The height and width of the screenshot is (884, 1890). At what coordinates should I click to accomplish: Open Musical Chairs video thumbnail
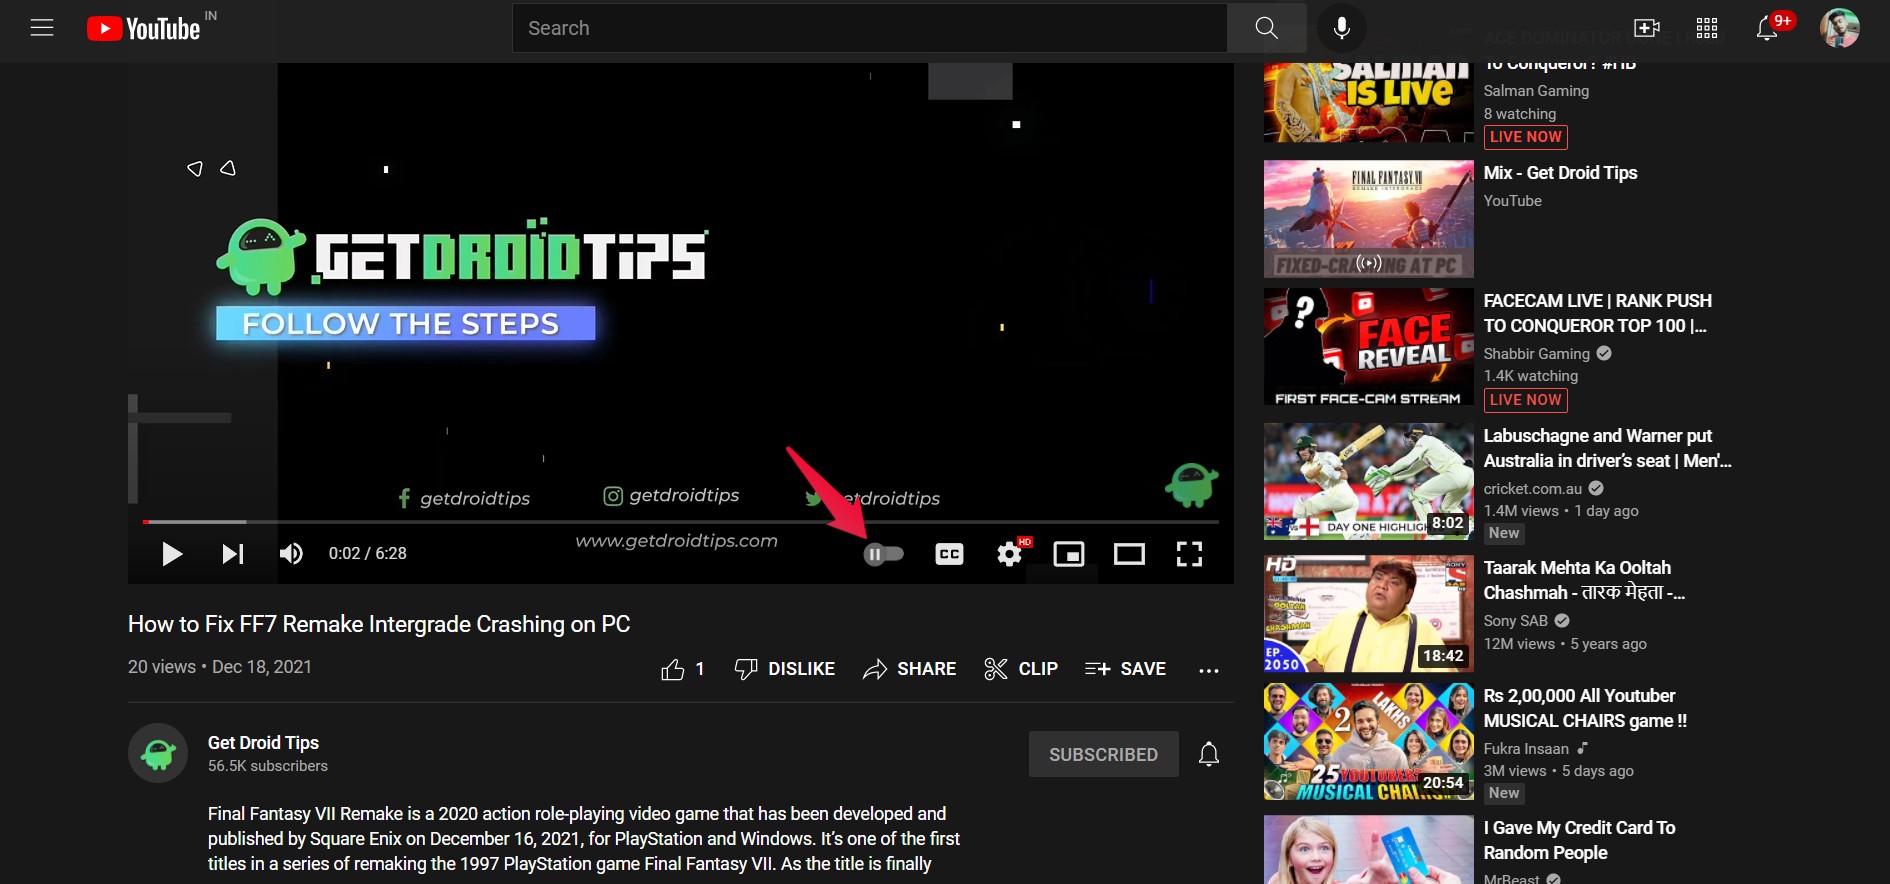1369,742
